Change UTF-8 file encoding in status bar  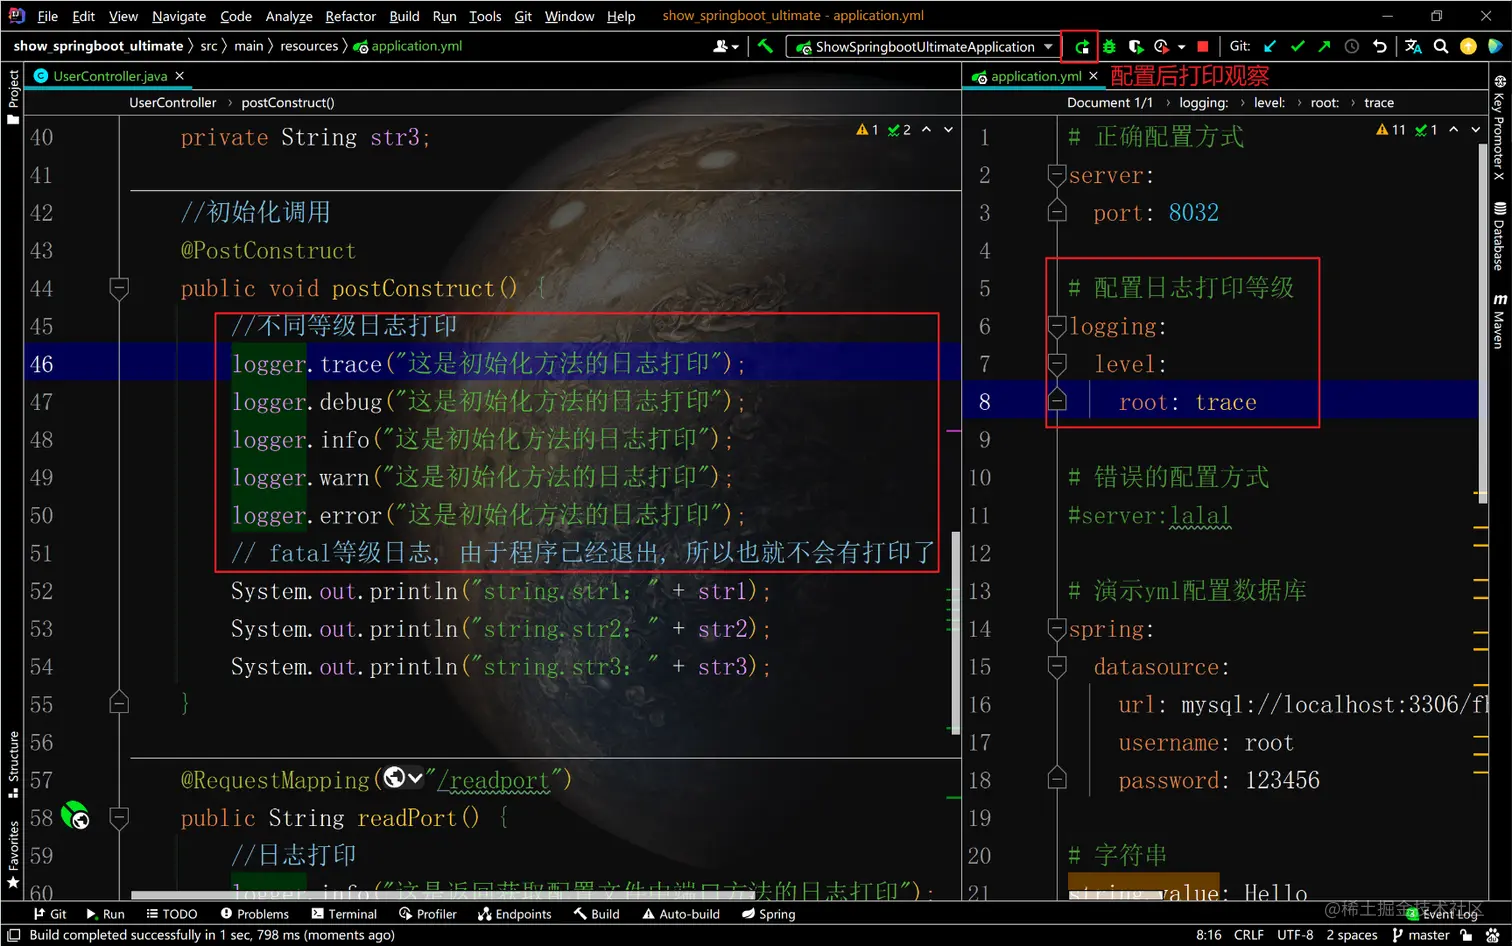click(x=1295, y=935)
